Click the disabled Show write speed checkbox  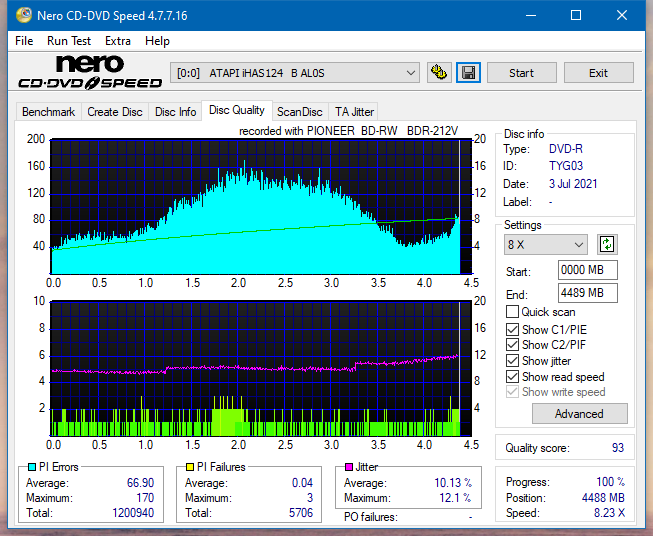pos(512,391)
